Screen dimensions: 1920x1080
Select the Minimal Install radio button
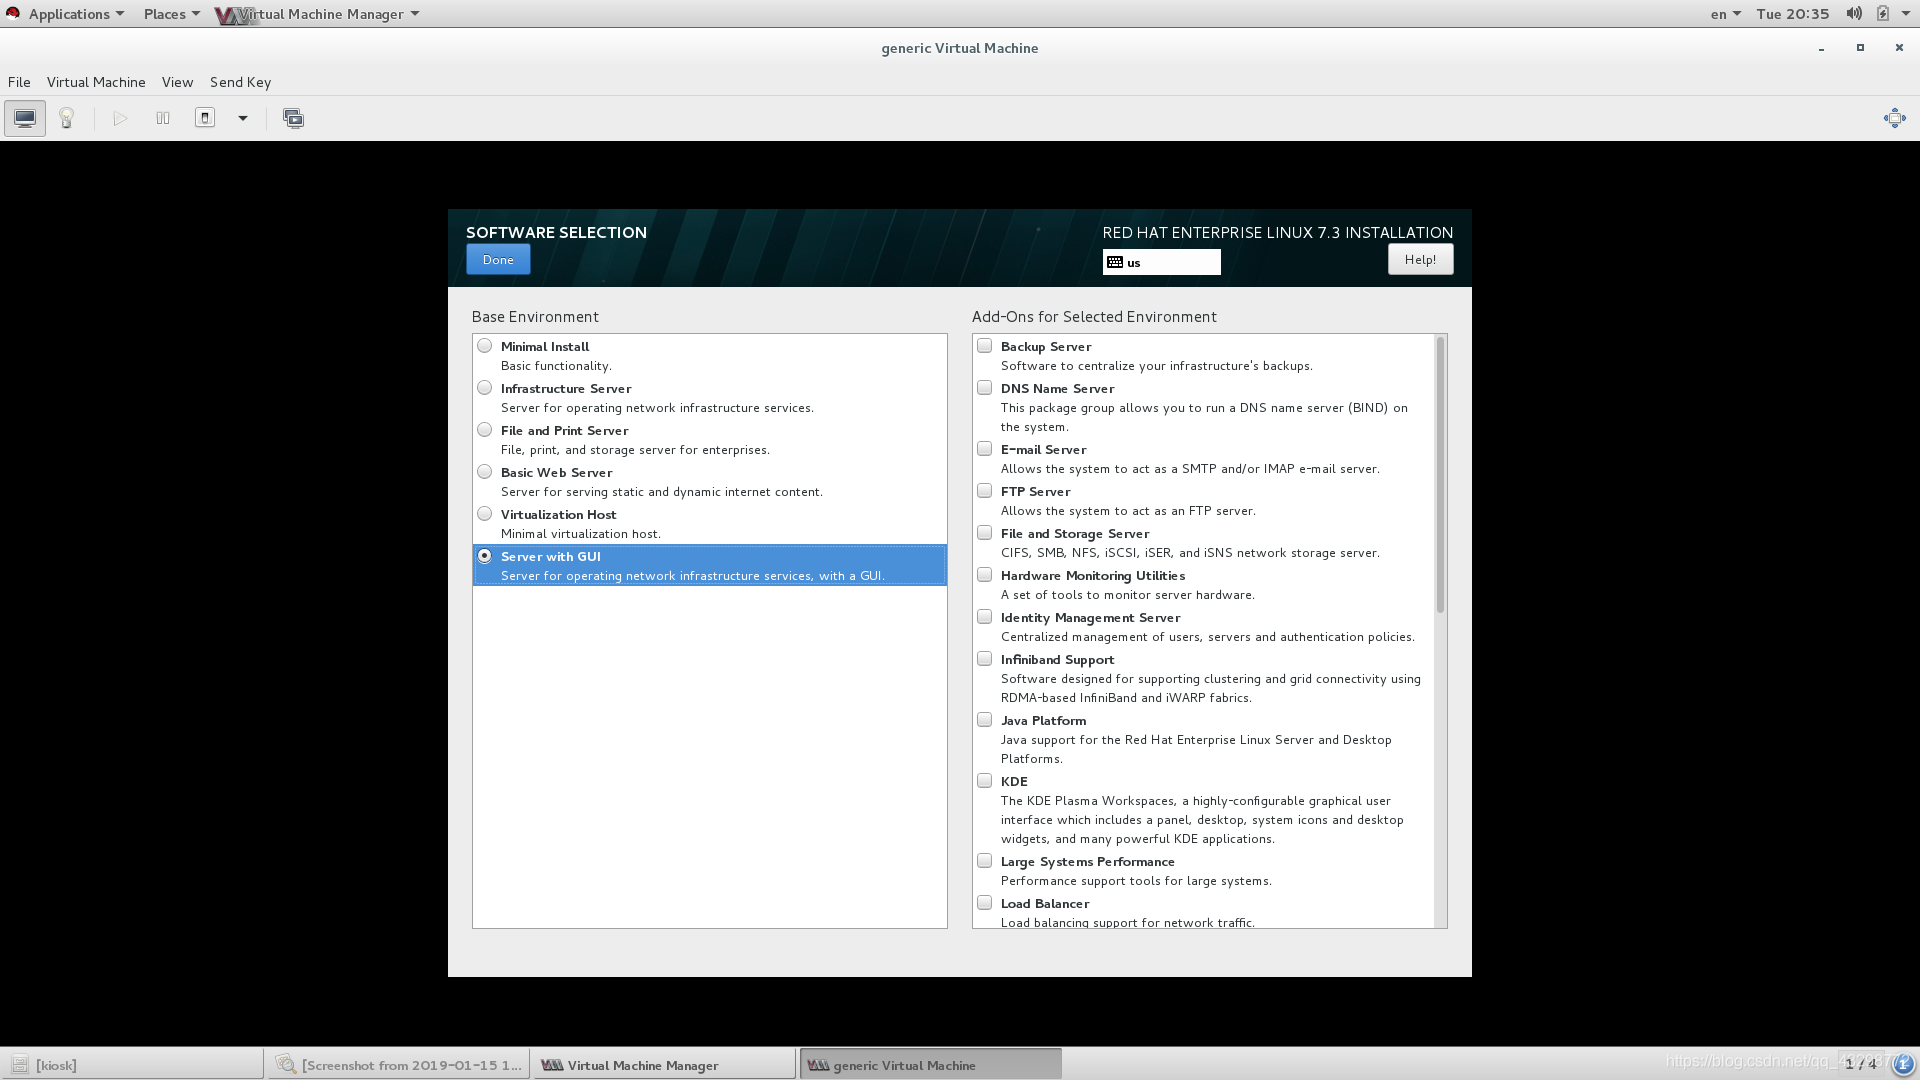click(484, 345)
